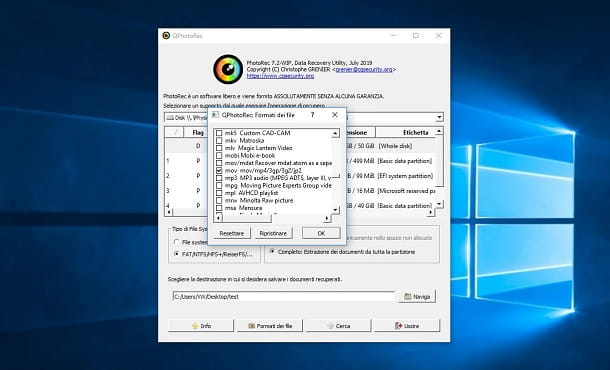Click the help question mark in dialog title
The width and height of the screenshot is (610, 370).
(x=312, y=115)
